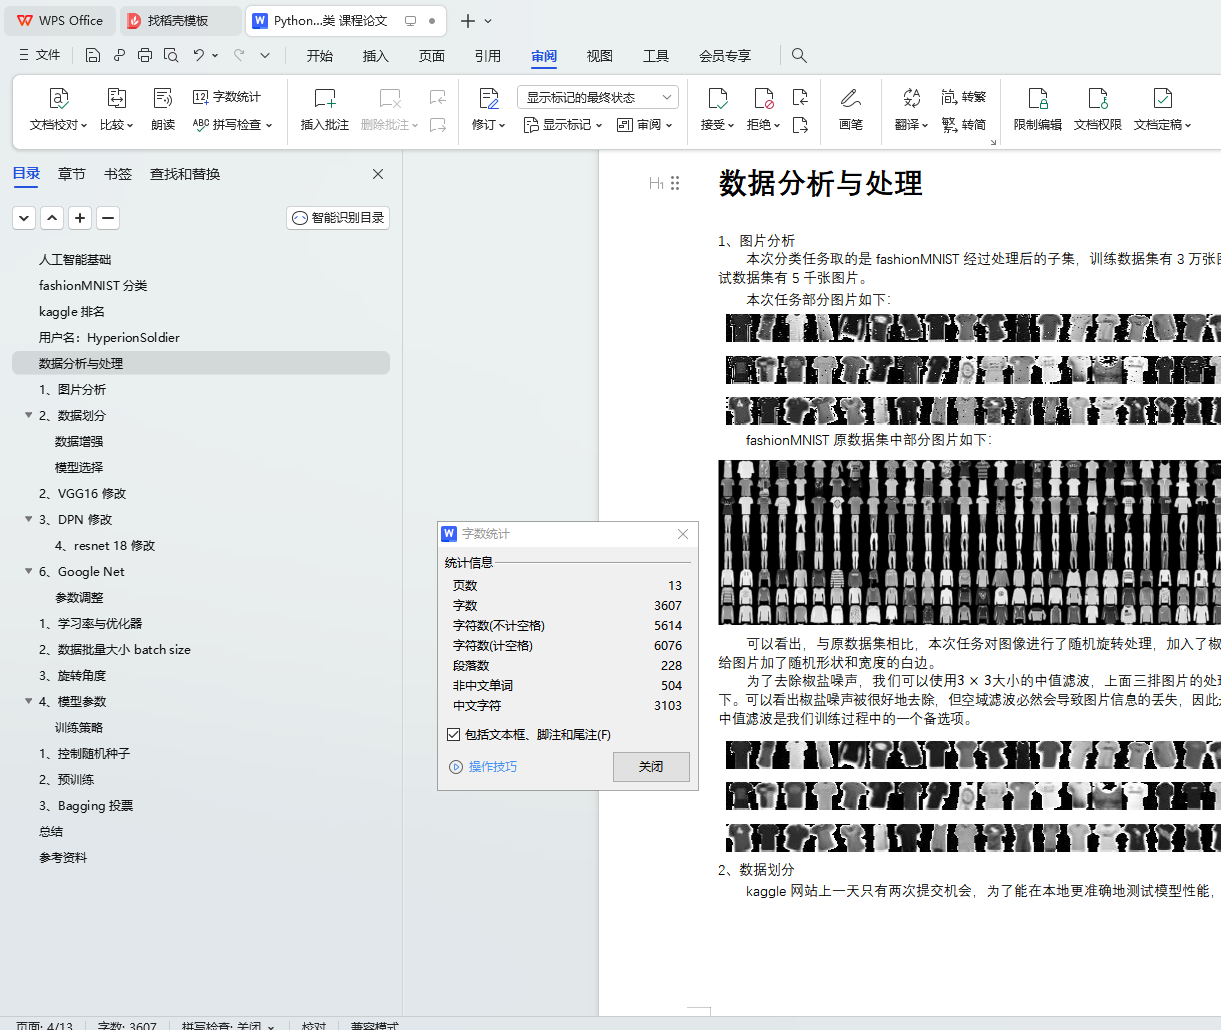Click the 接受 accept change icon

click(x=717, y=98)
